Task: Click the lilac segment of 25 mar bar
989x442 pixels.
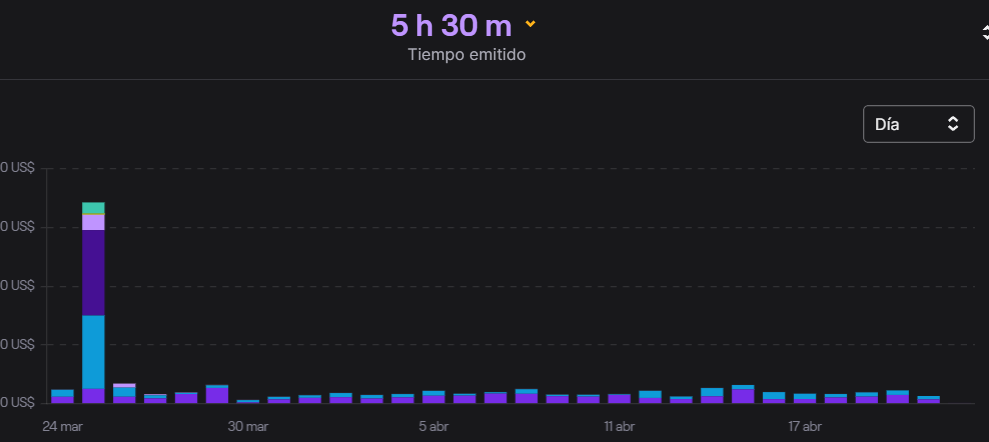Action: tap(93, 223)
